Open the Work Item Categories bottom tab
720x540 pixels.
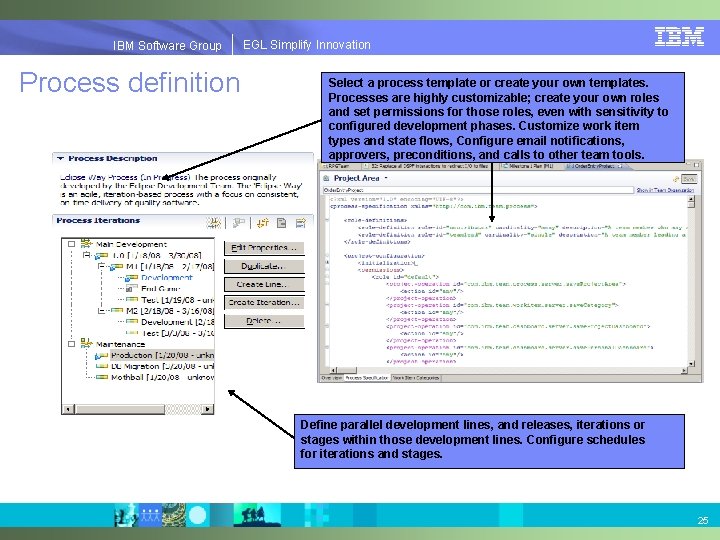[x=416, y=378]
